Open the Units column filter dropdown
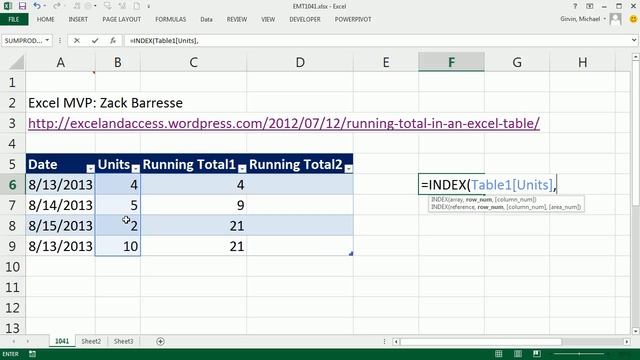Screen dimensions: 640x360 tap(136, 169)
